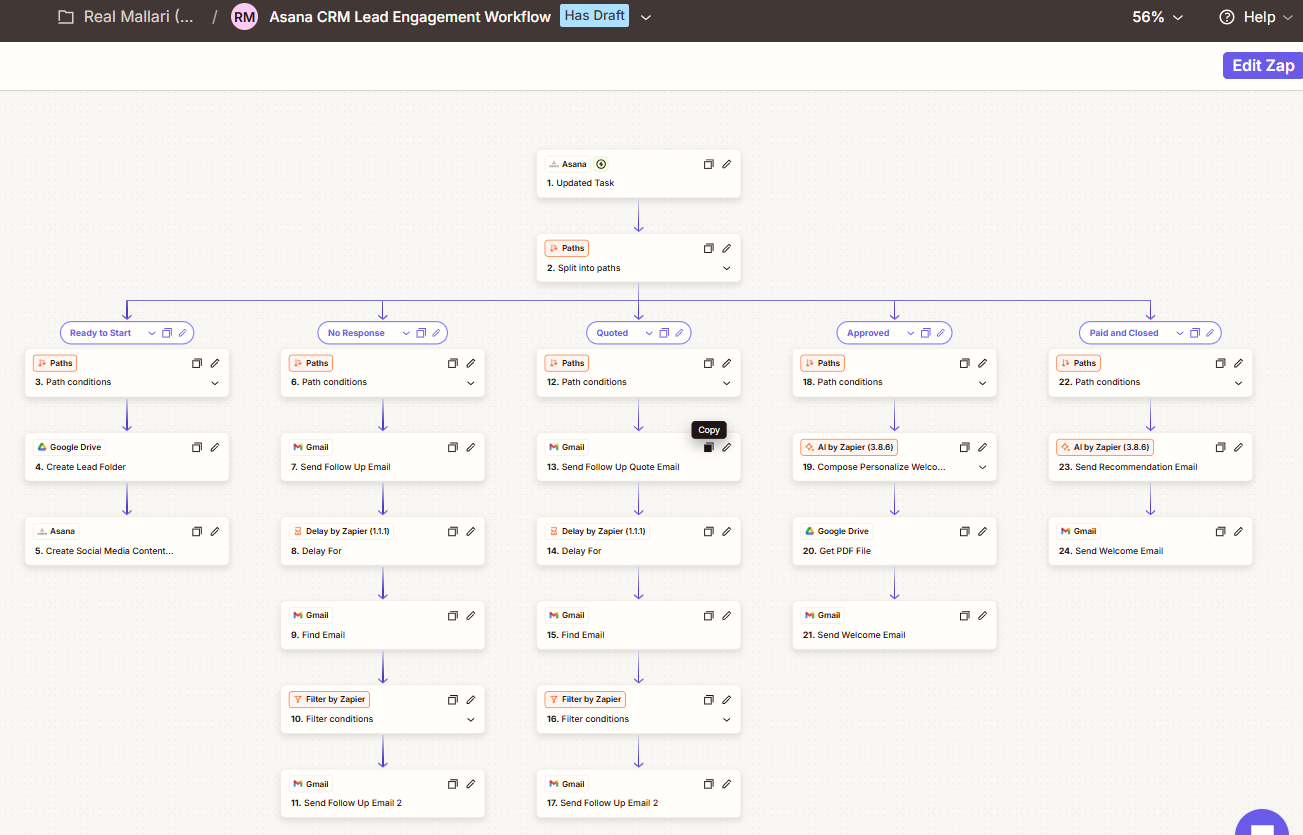1303x835 pixels.
Task: Copy step 17 Send Follow Up Email 2
Action: (709, 784)
